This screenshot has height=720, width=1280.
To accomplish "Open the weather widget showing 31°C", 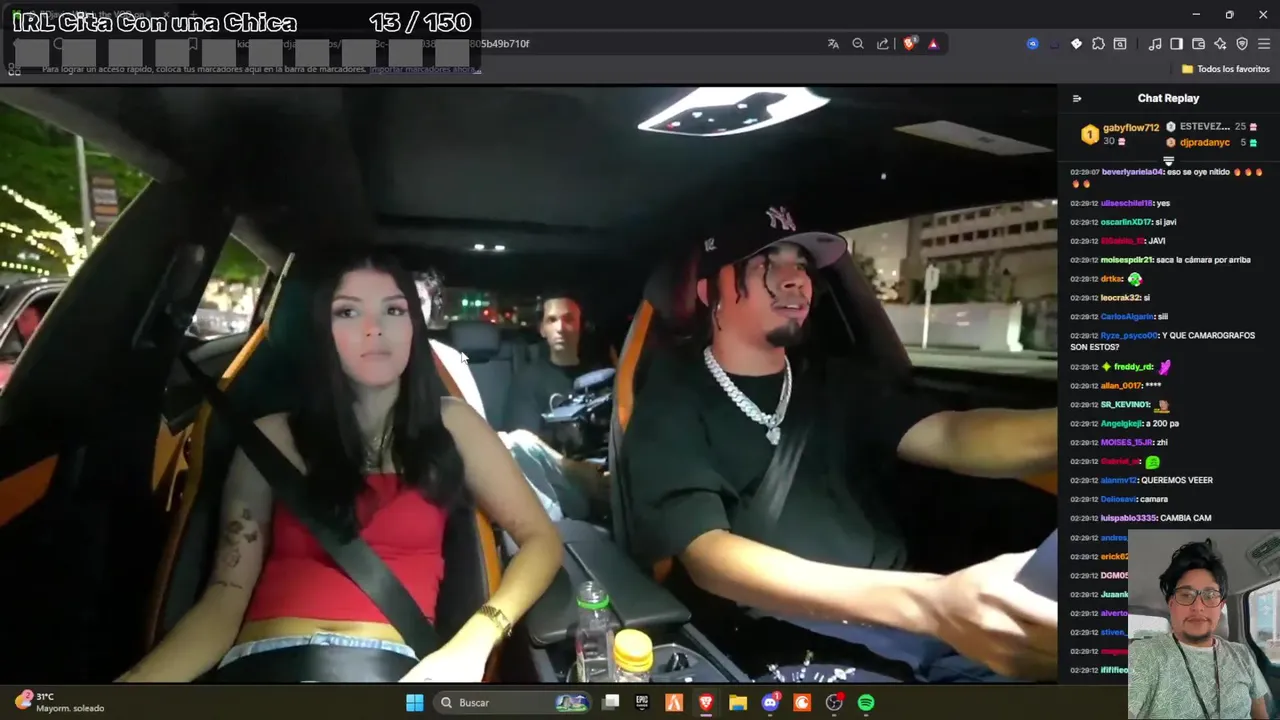I will [60, 702].
